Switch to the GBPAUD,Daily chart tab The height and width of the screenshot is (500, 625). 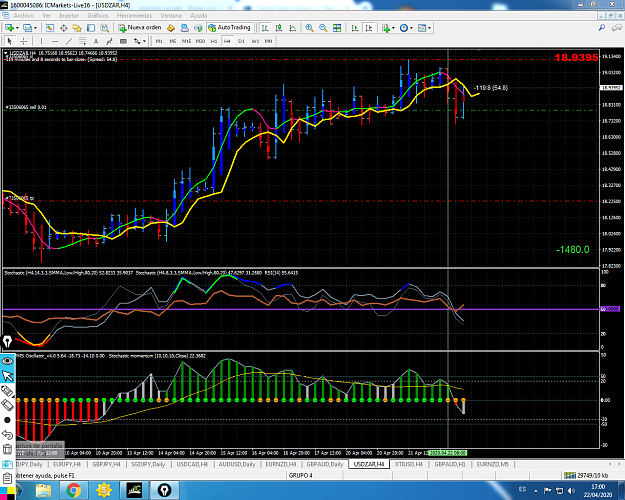(x=324, y=464)
